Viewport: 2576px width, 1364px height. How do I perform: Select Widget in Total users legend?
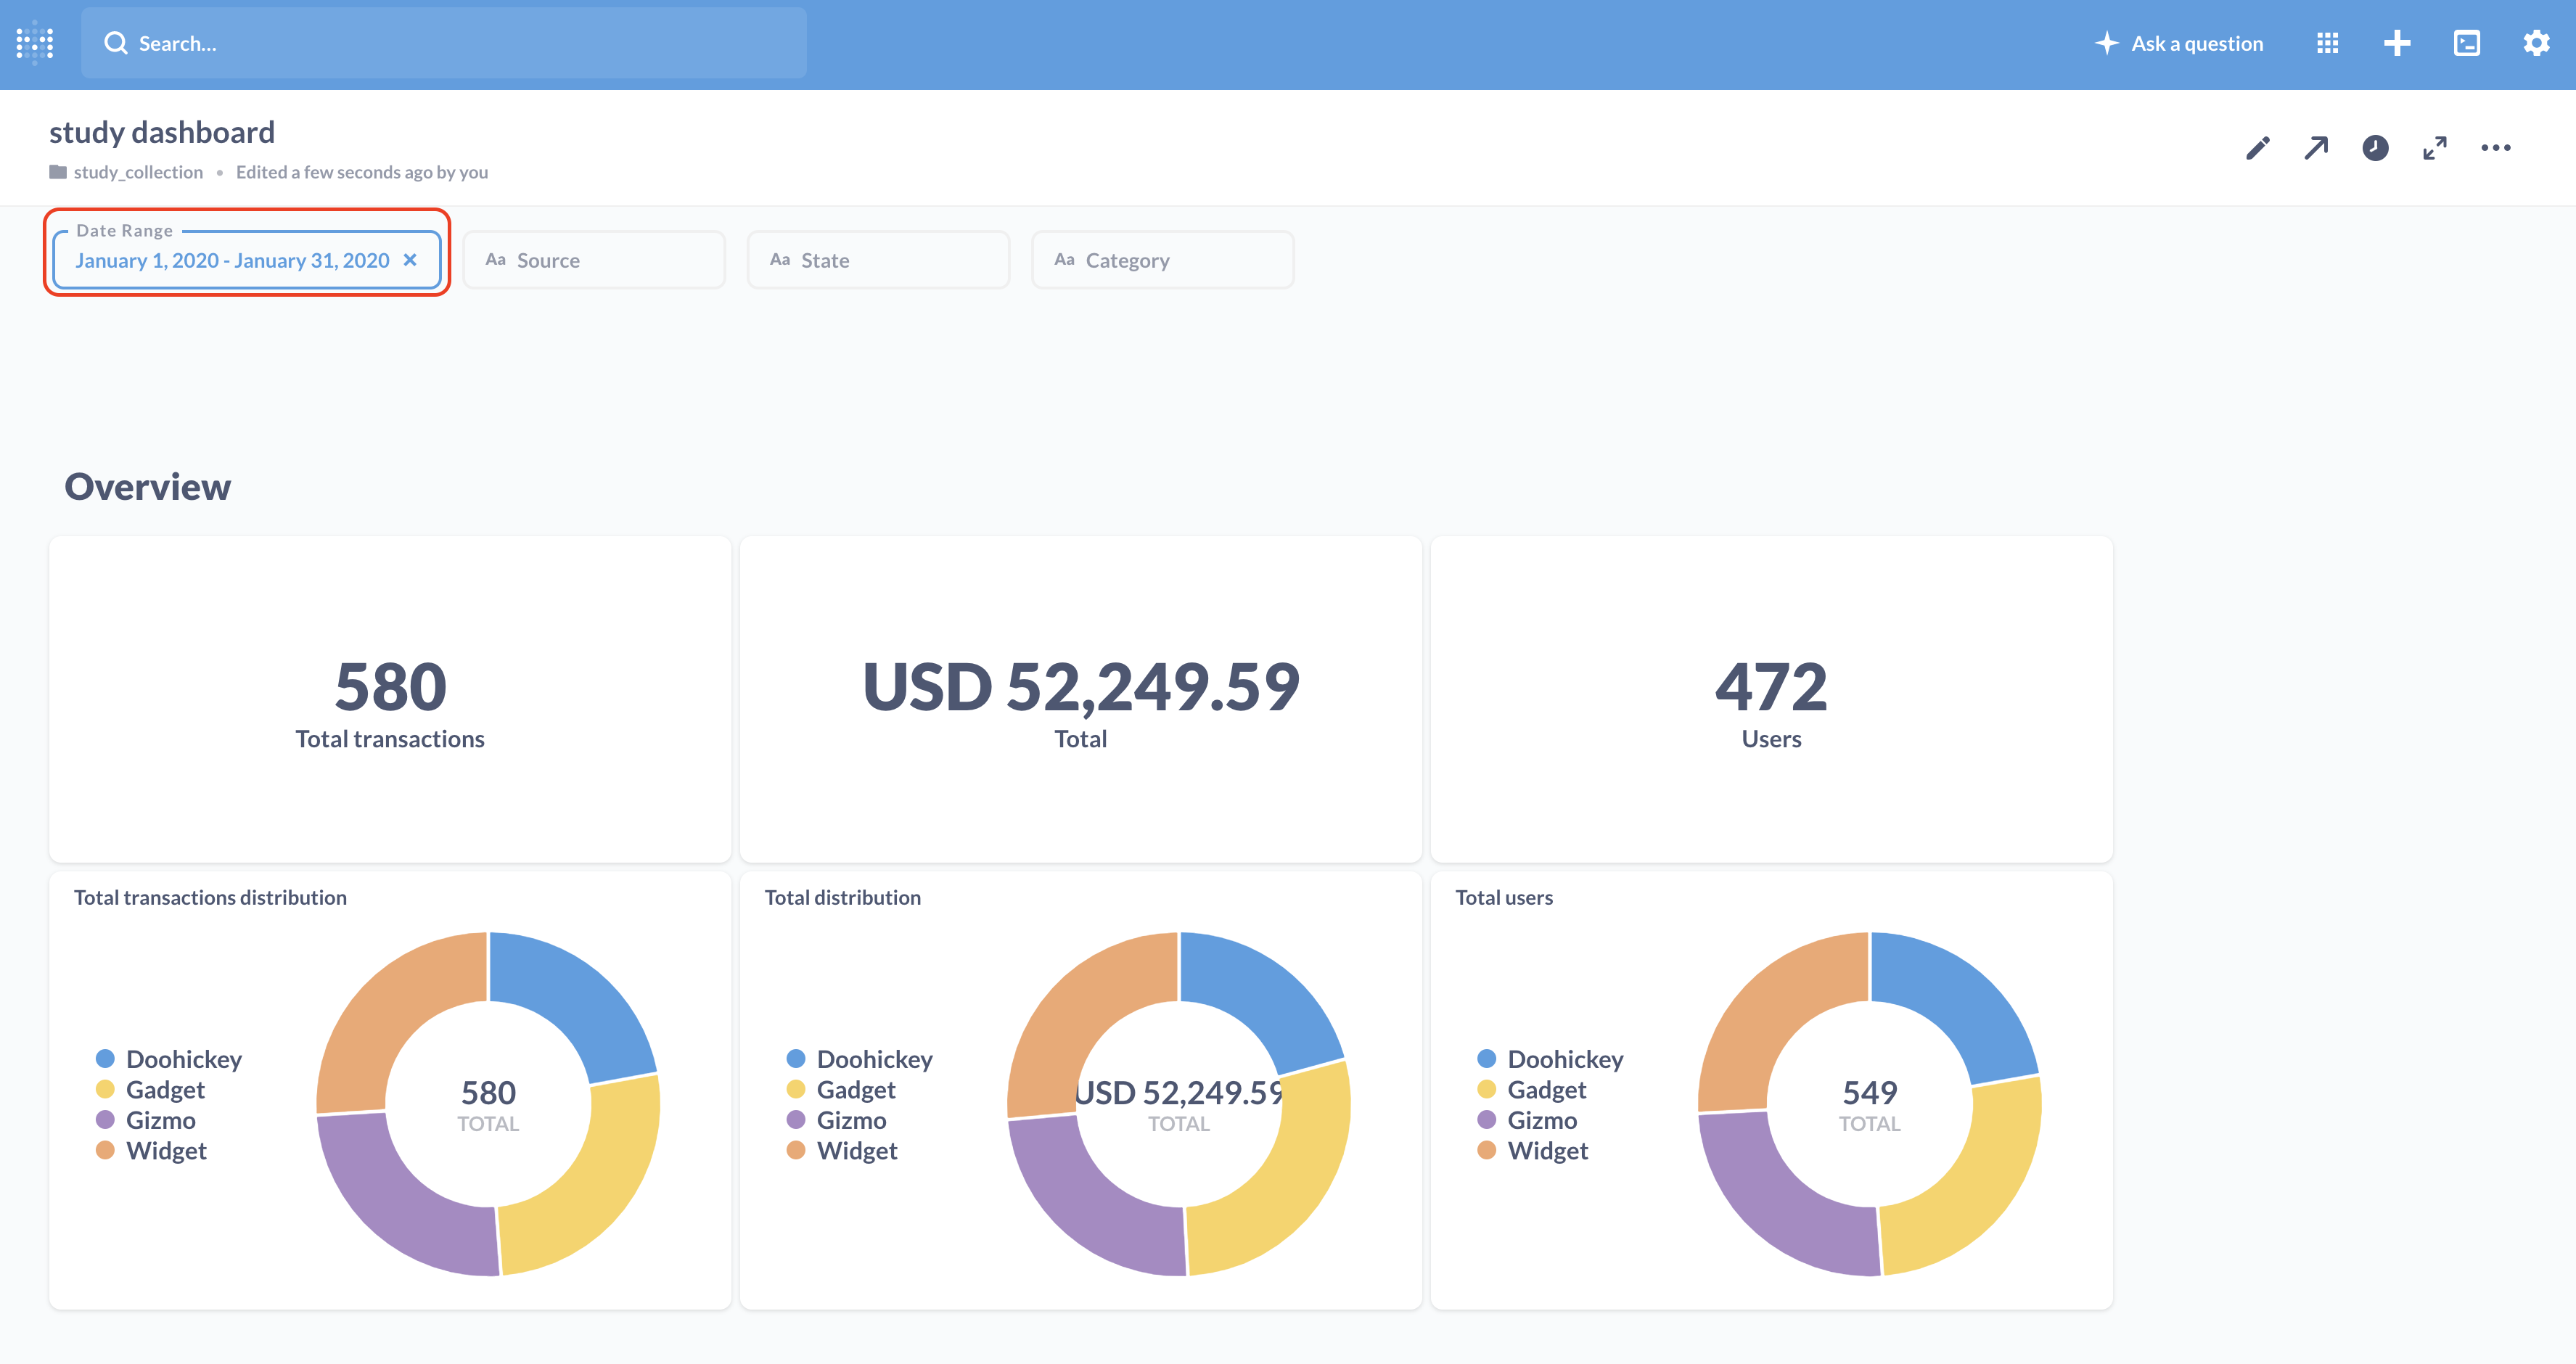point(1533,1150)
